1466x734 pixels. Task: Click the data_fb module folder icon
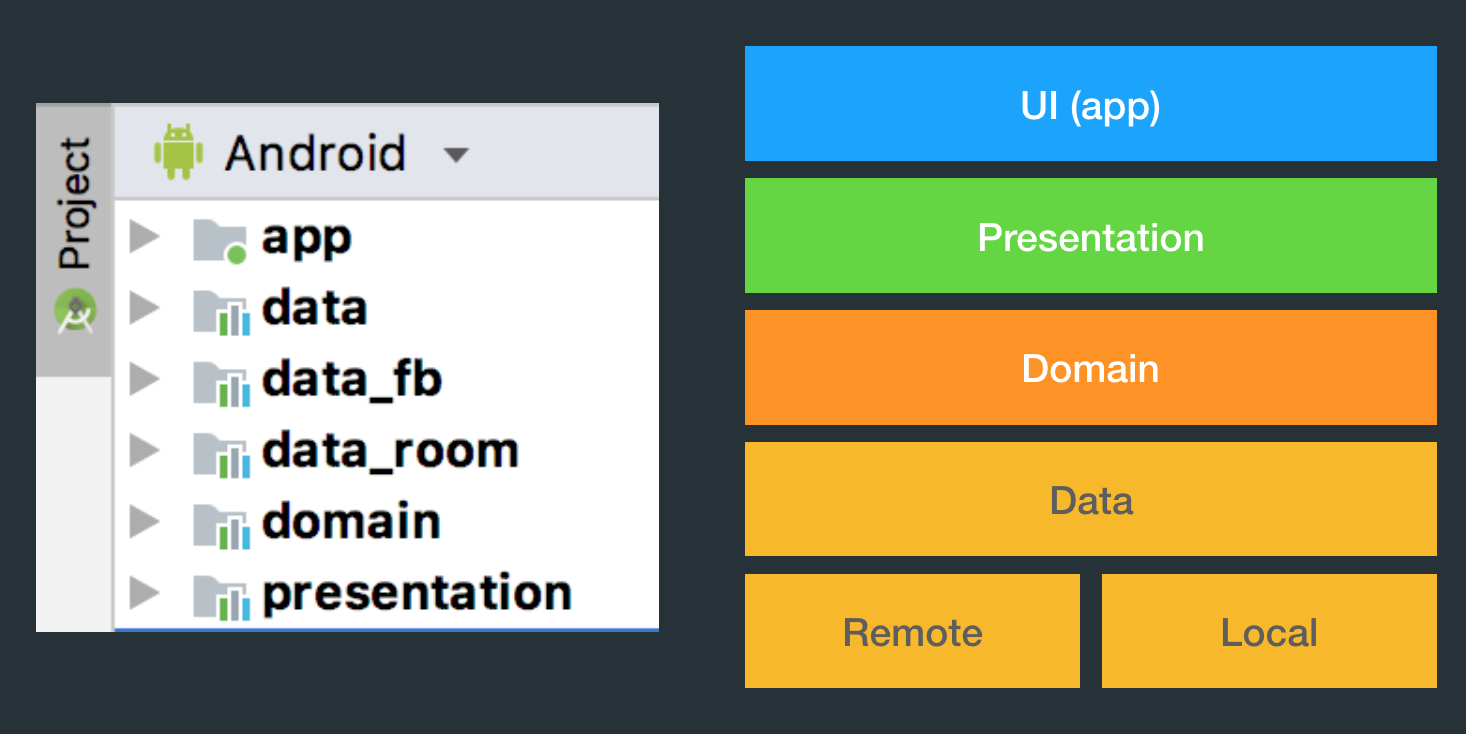pyautogui.click(x=220, y=381)
